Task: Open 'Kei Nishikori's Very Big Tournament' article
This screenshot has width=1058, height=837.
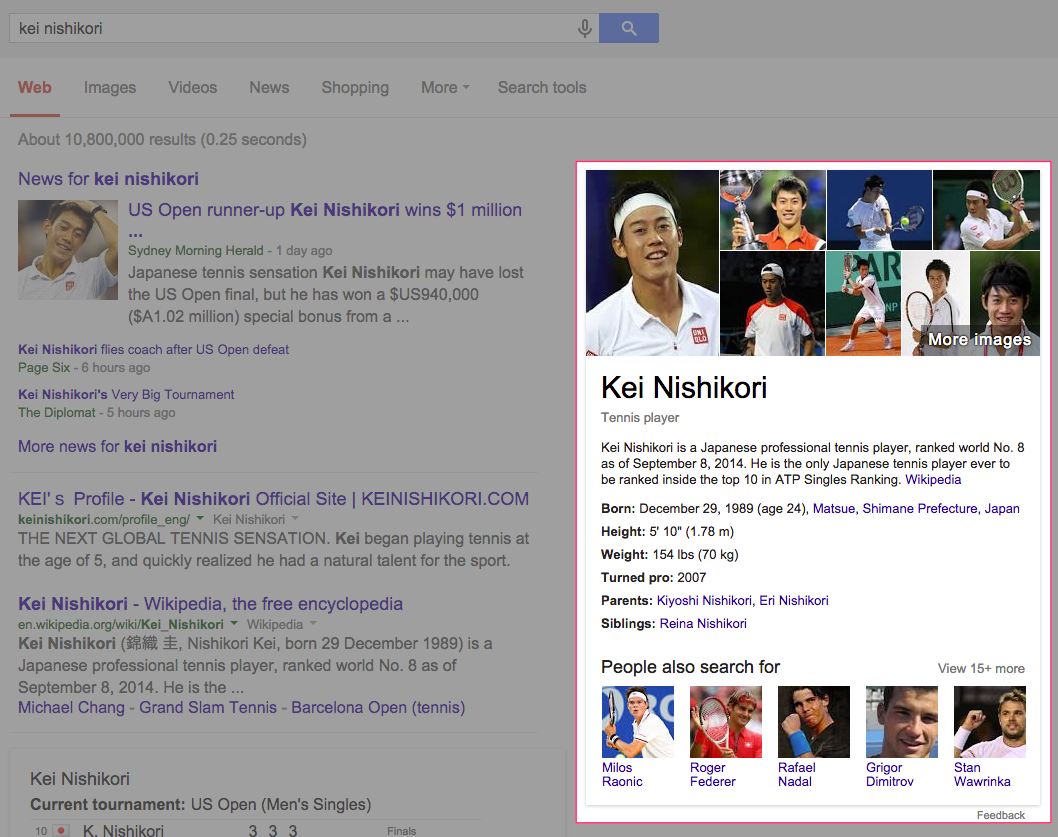Action: click(126, 395)
